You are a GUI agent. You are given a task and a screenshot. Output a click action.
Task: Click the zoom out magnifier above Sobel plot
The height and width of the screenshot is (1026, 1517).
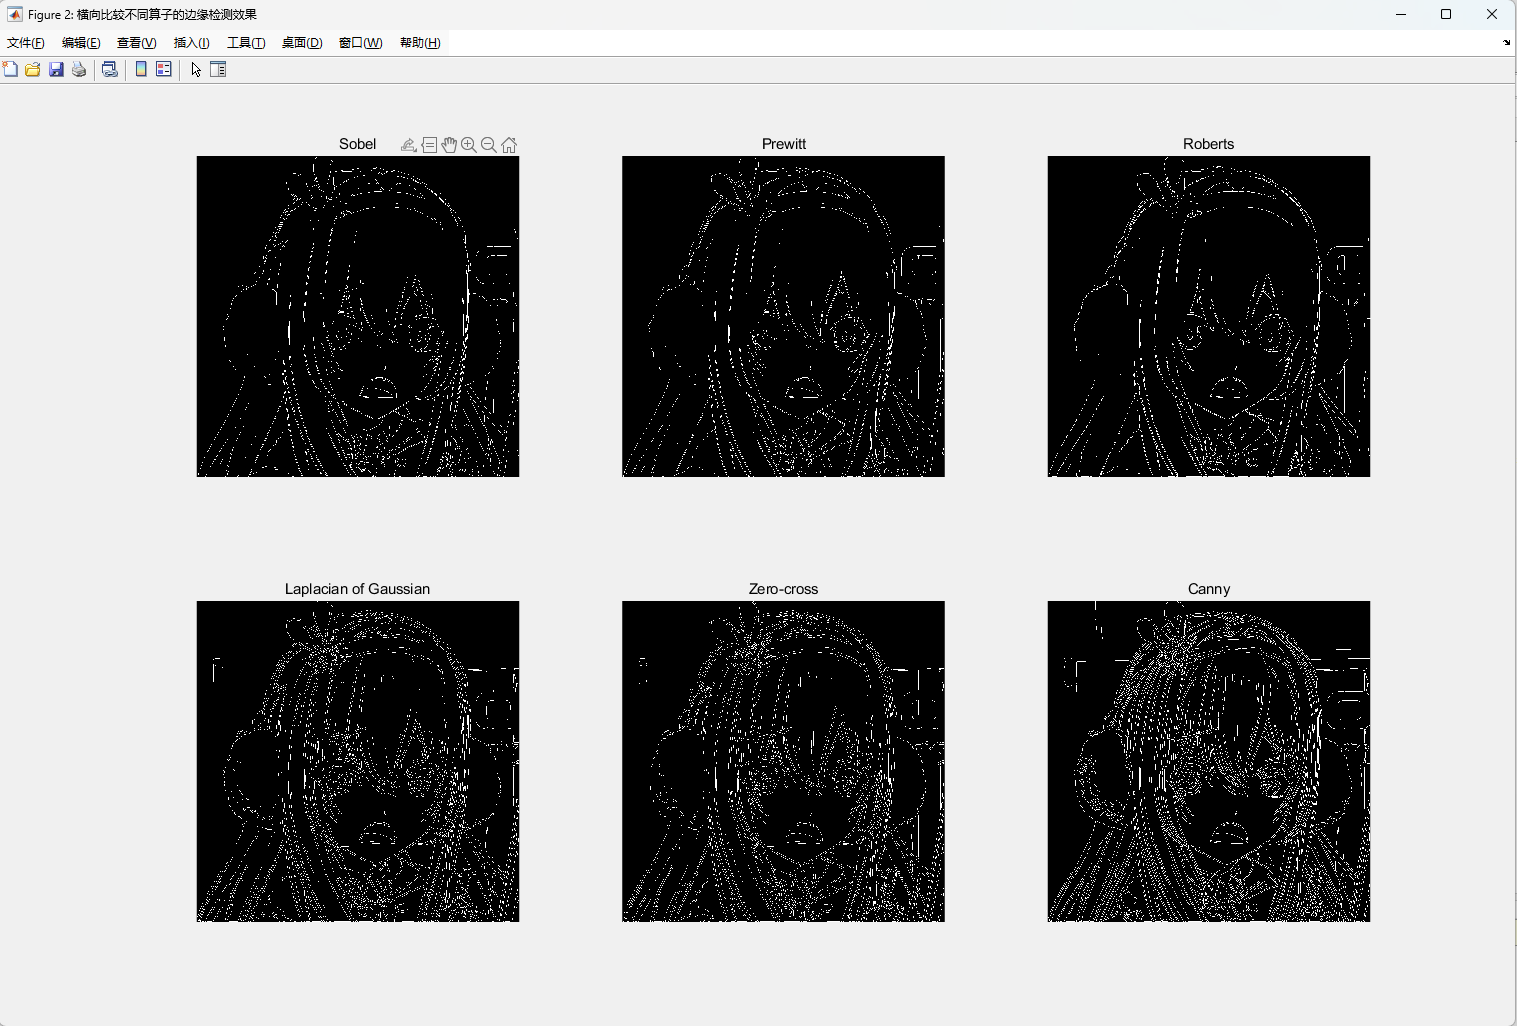(489, 145)
